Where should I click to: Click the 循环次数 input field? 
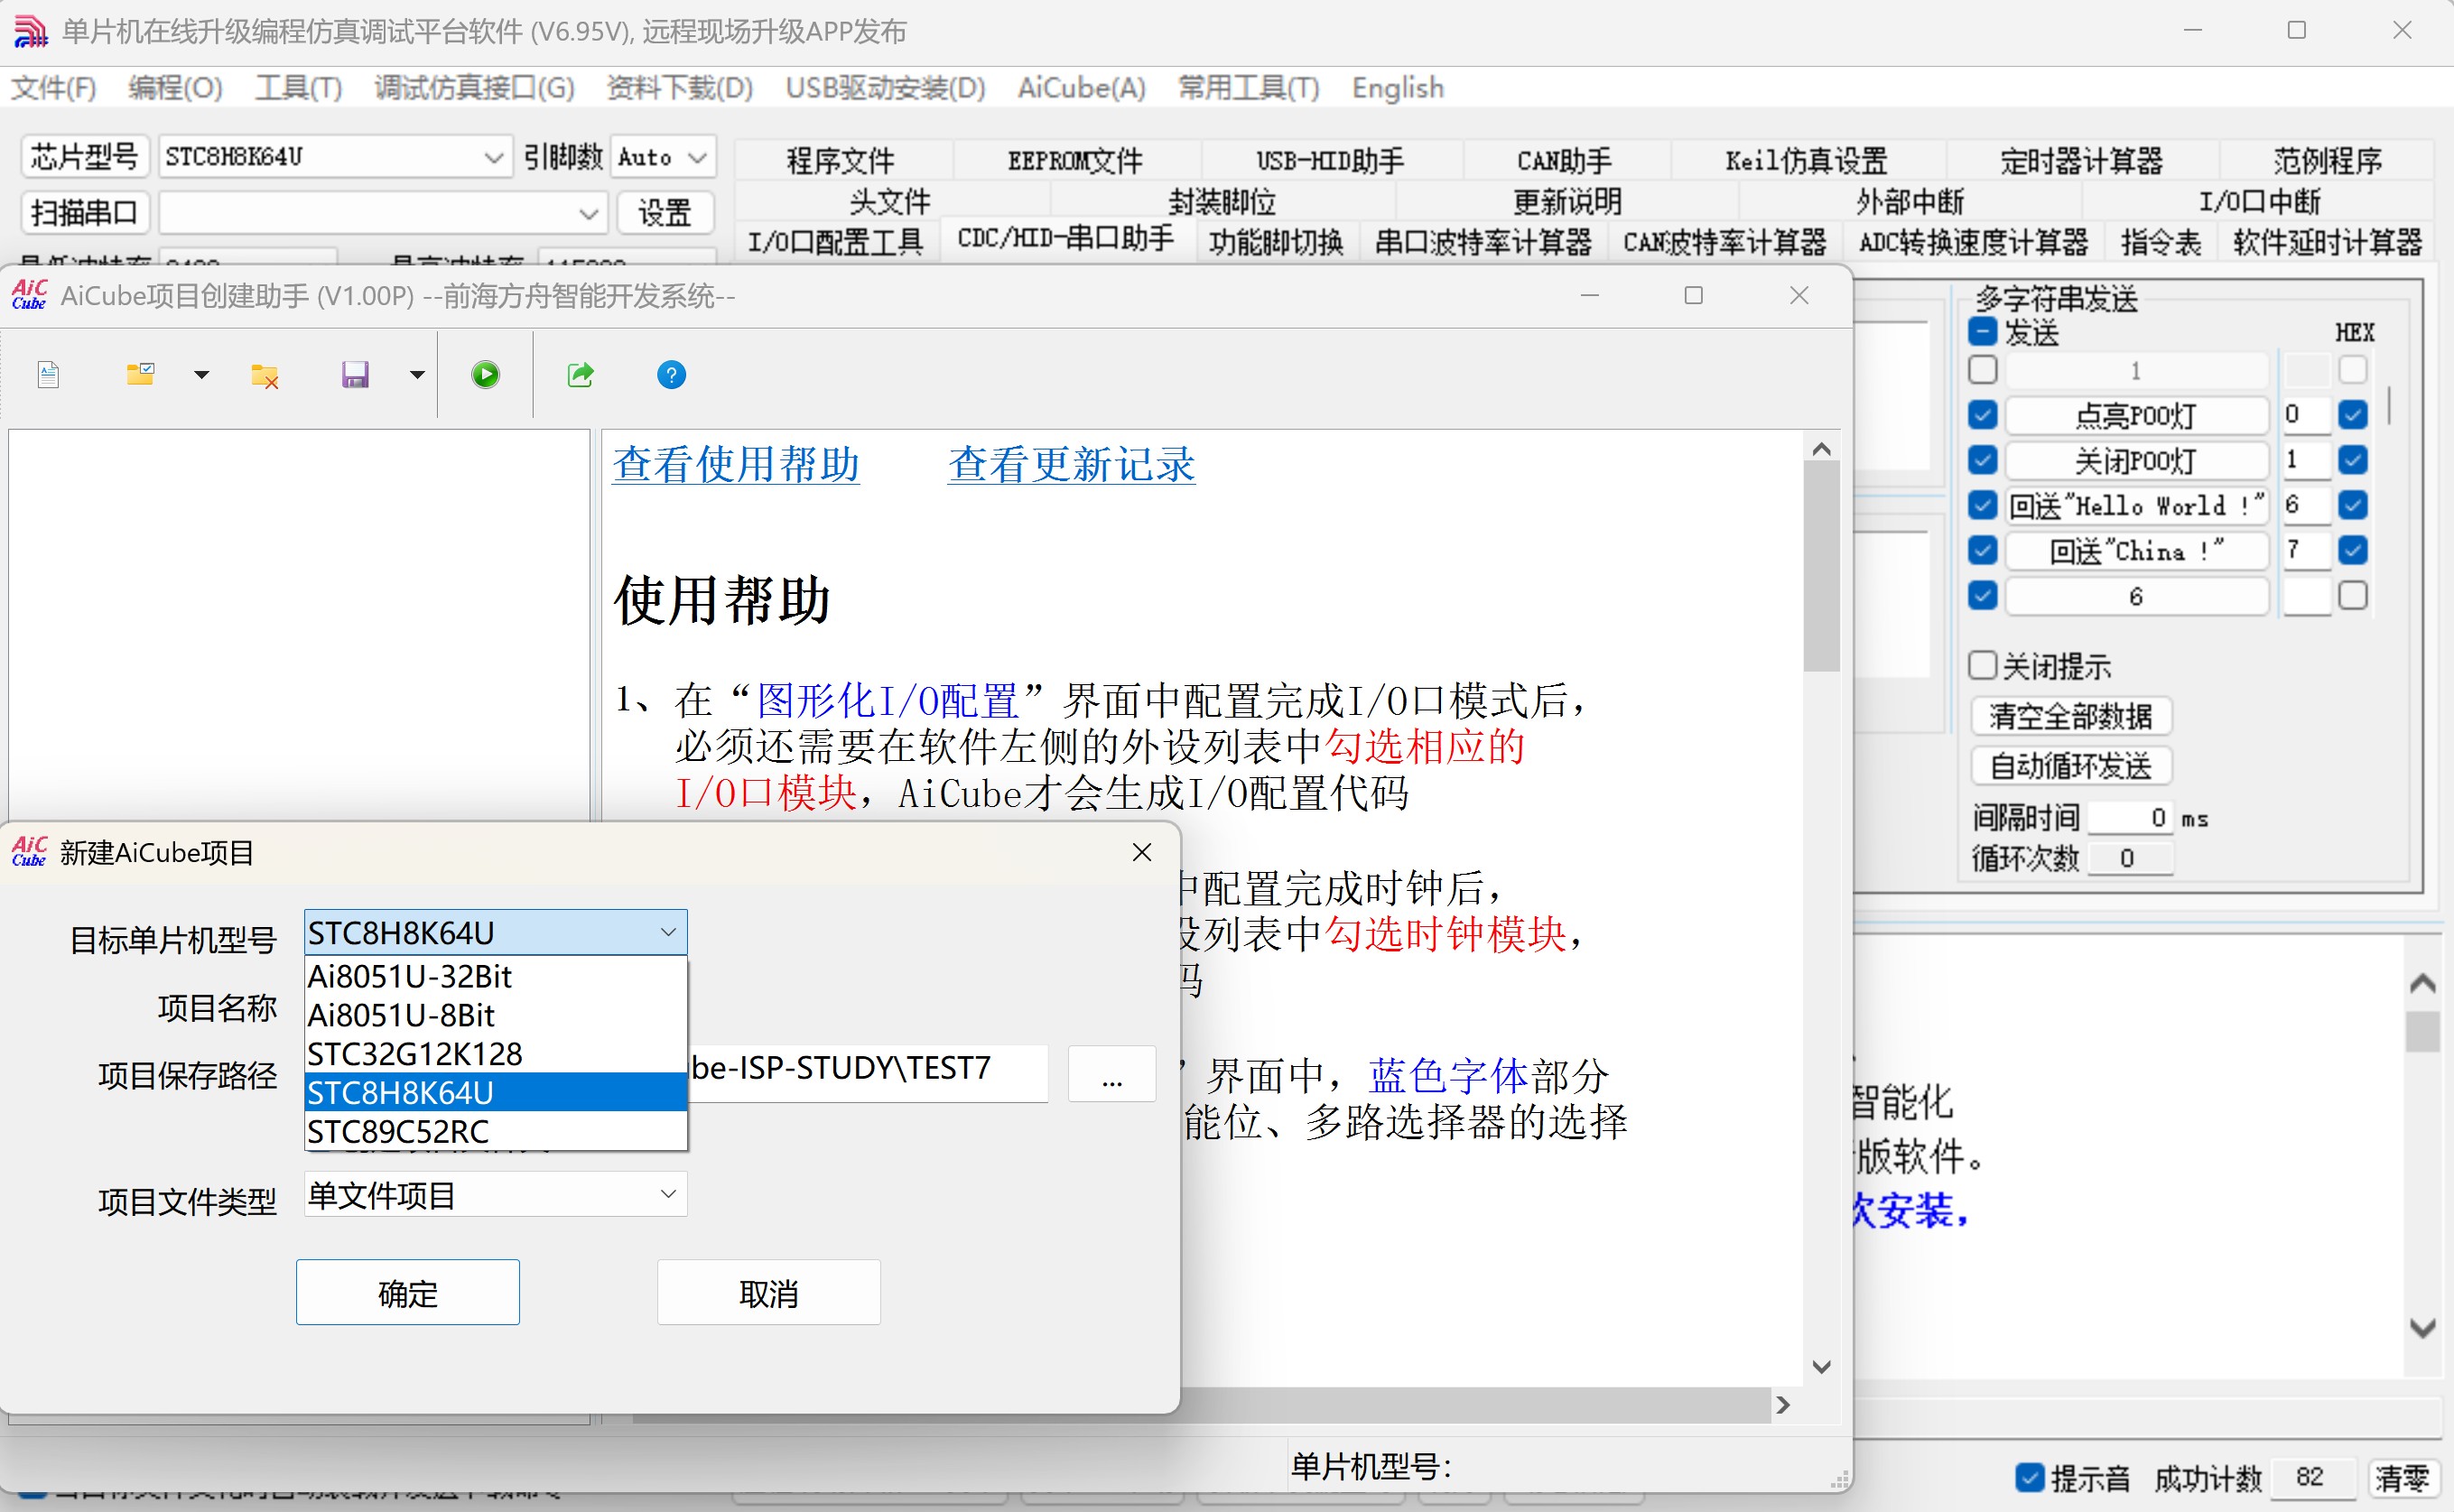pyautogui.click(x=2130, y=858)
